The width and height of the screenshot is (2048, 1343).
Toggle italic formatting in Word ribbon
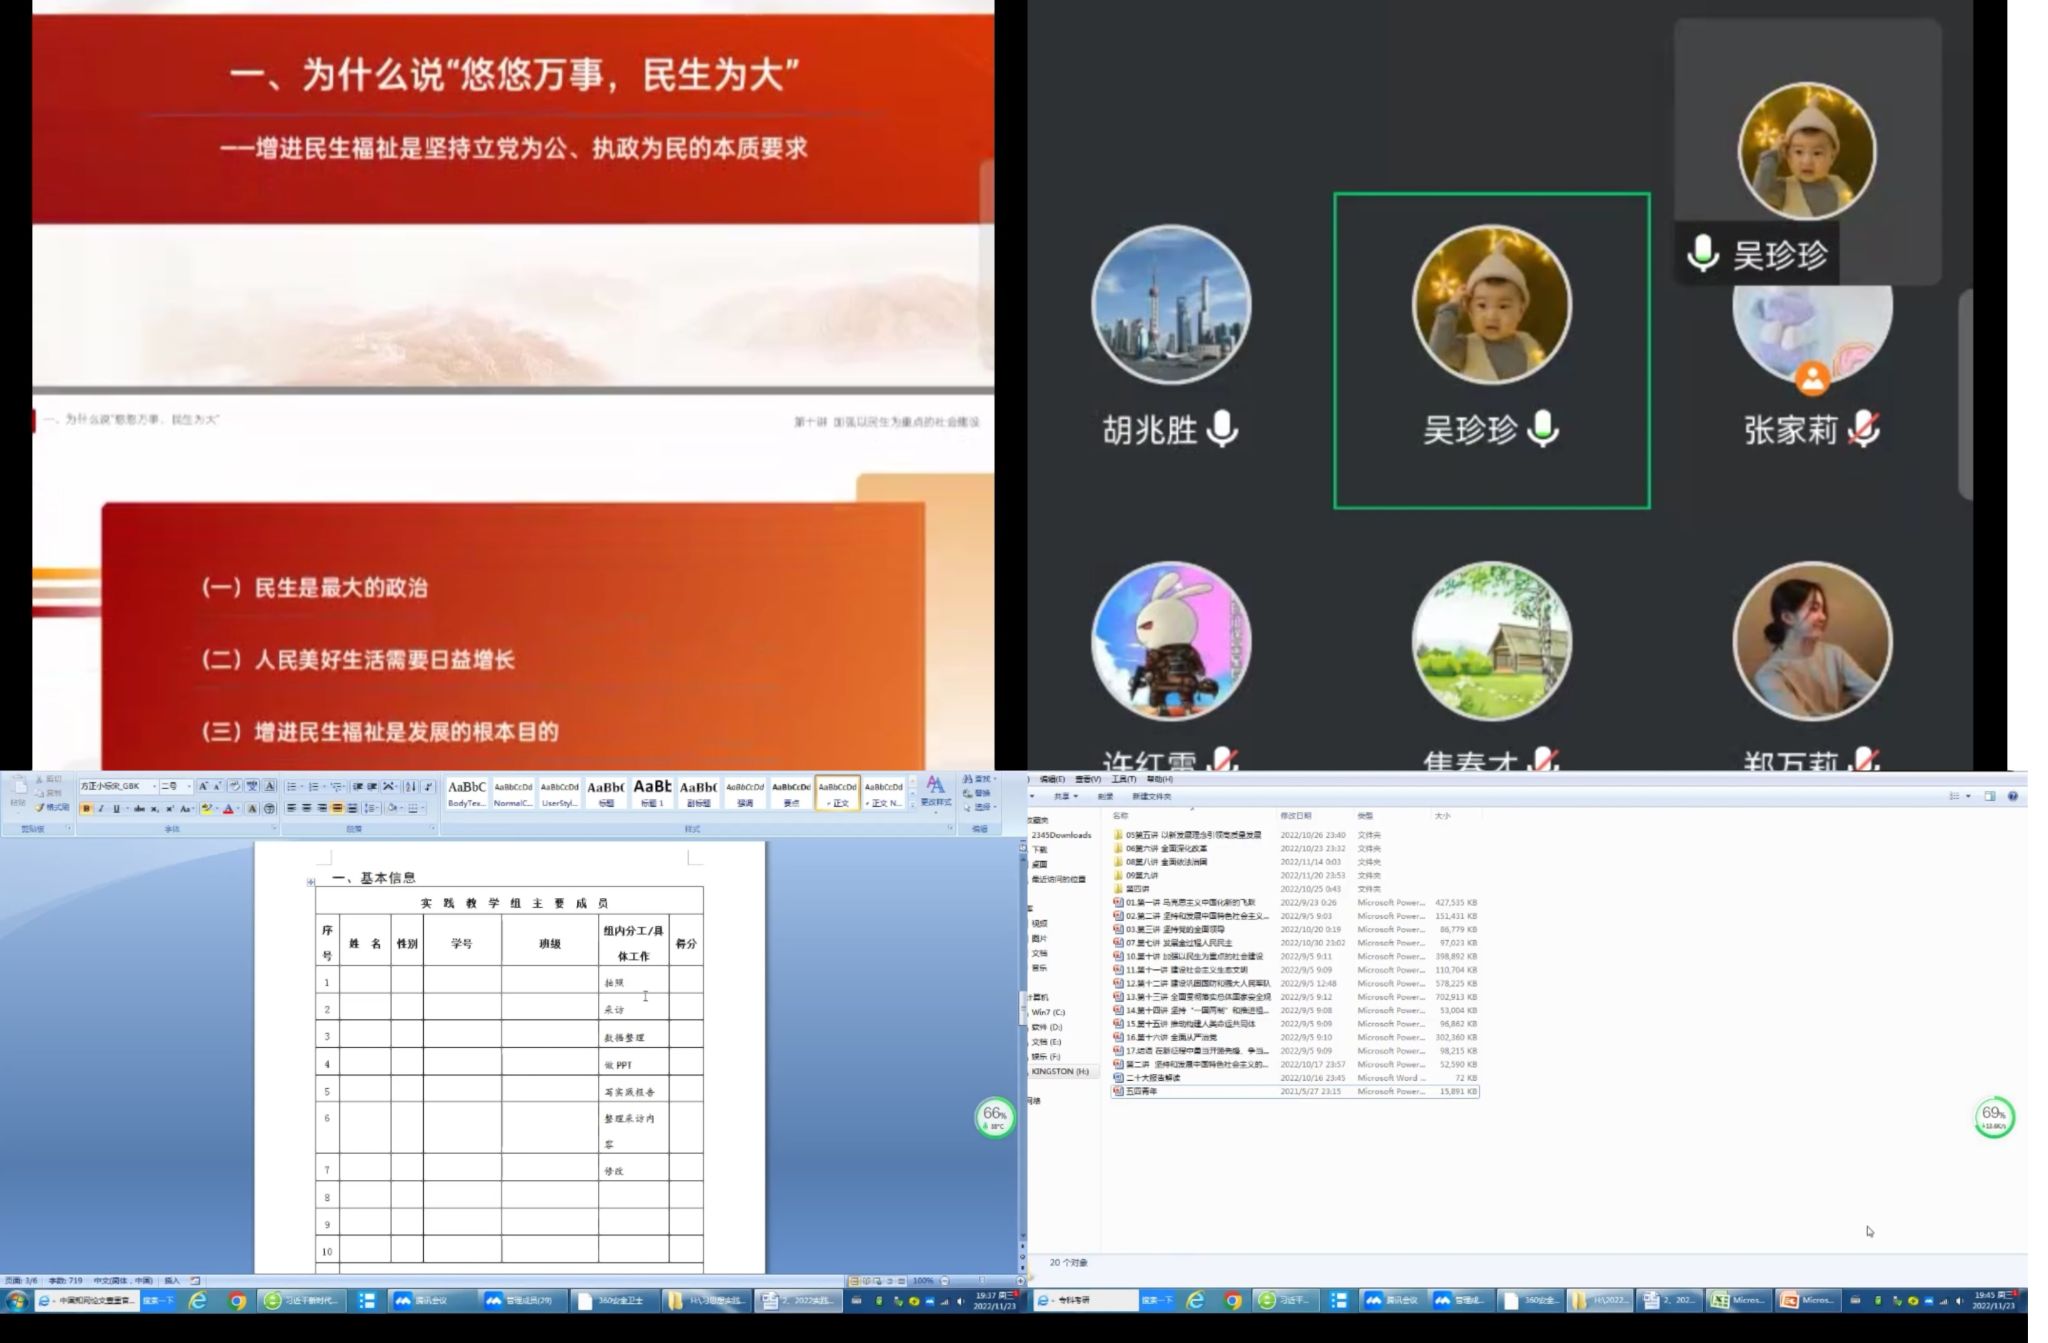(101, 809)
